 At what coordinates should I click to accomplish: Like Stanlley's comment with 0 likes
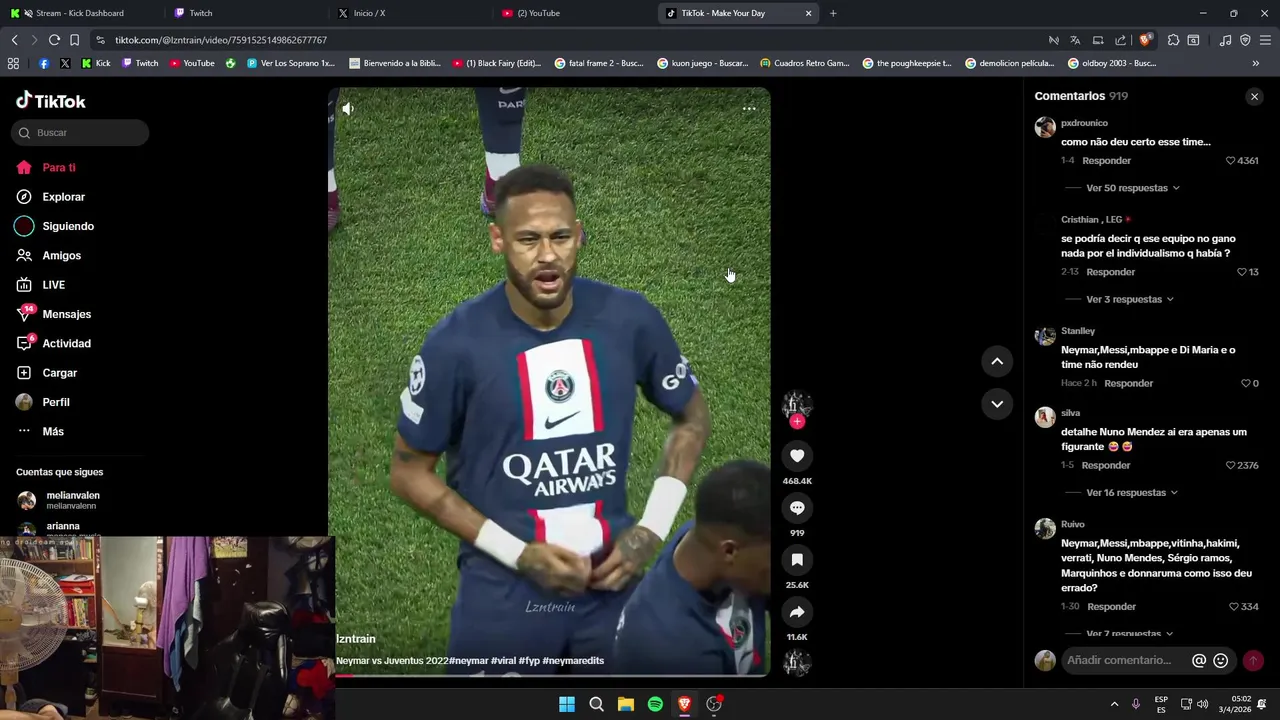click(x=1245, y=384)
